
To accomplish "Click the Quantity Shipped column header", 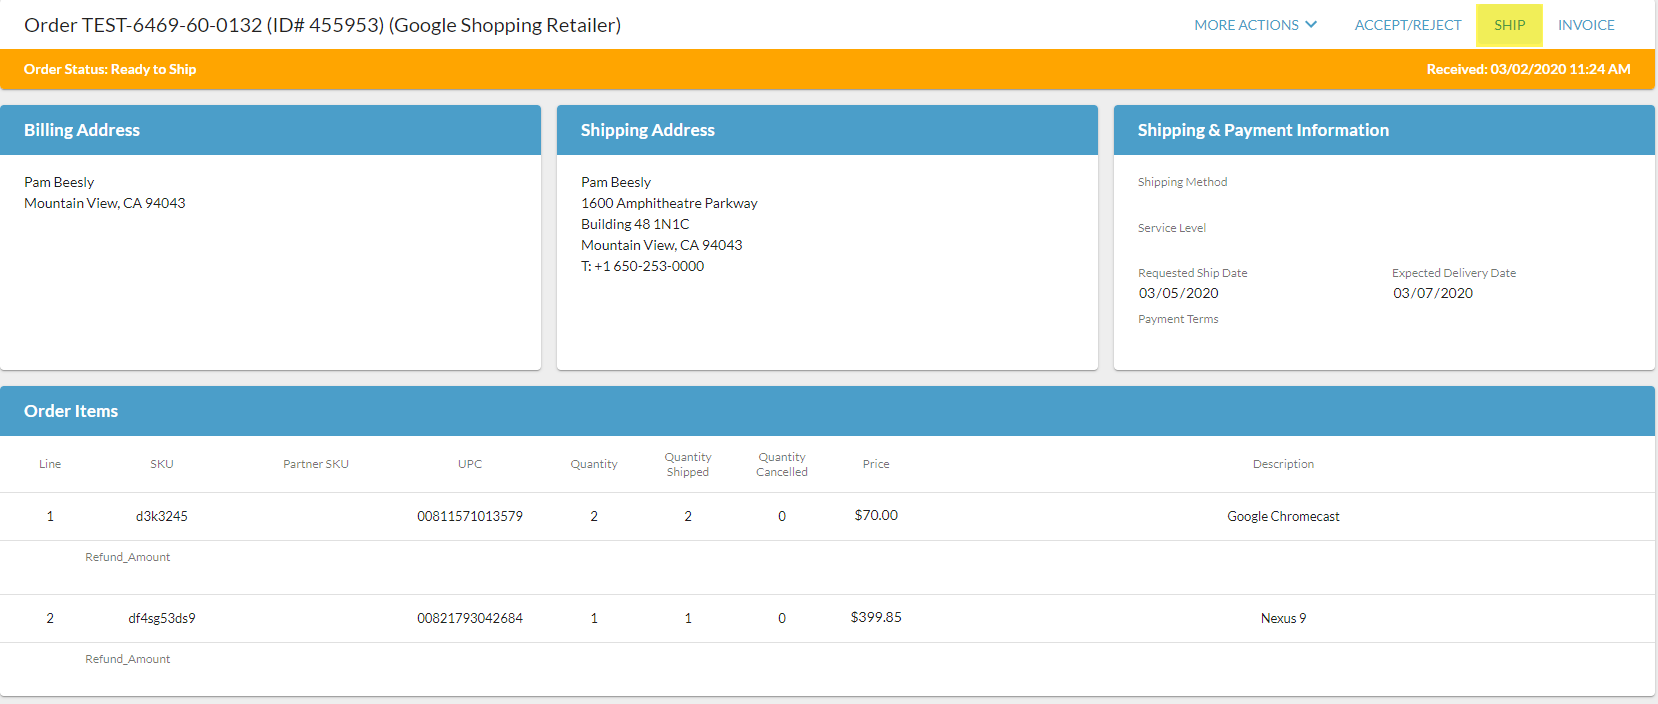I will pyautogui.click(x=688, y=464).
